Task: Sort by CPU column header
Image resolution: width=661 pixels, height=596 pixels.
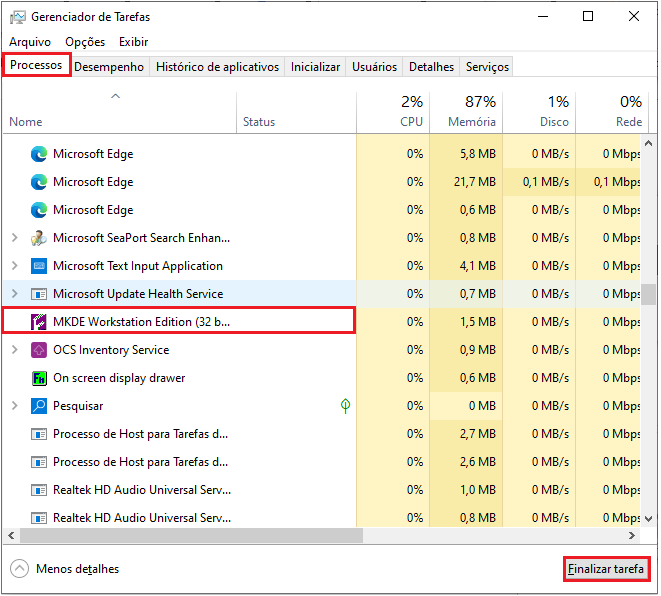Action: coord(393,113)
